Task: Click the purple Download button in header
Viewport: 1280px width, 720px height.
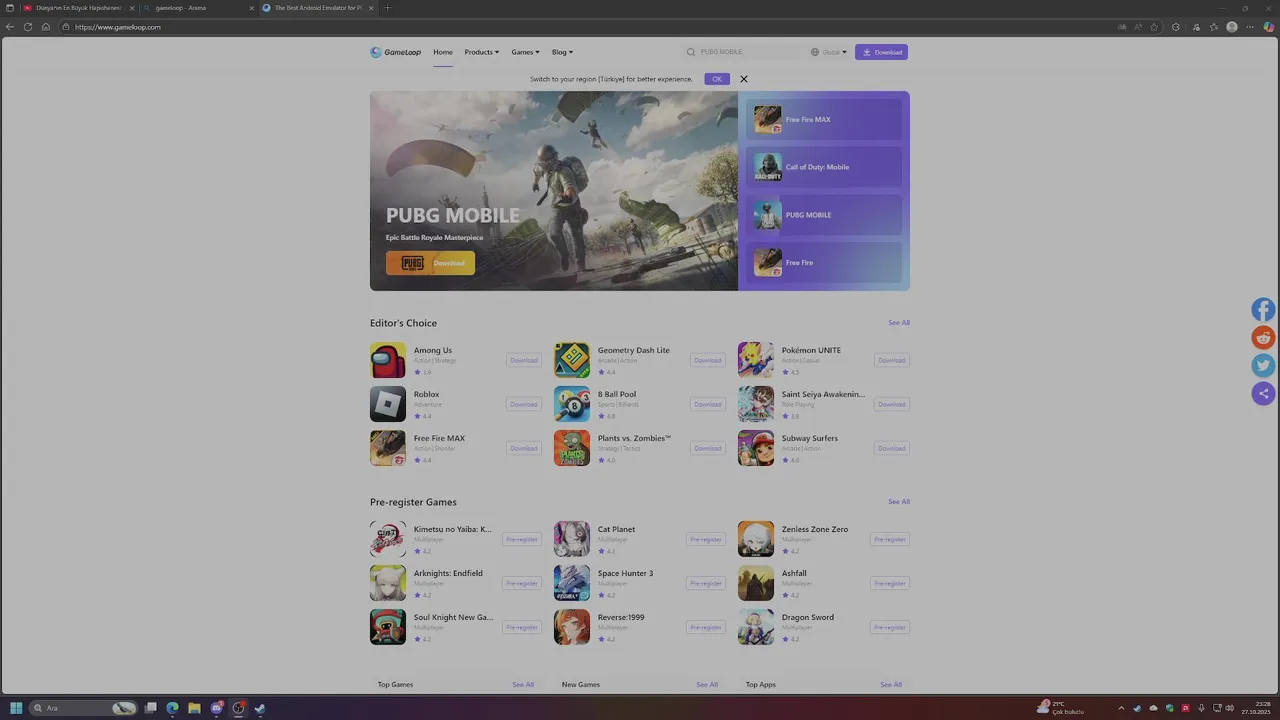Action: coord(881,52)
